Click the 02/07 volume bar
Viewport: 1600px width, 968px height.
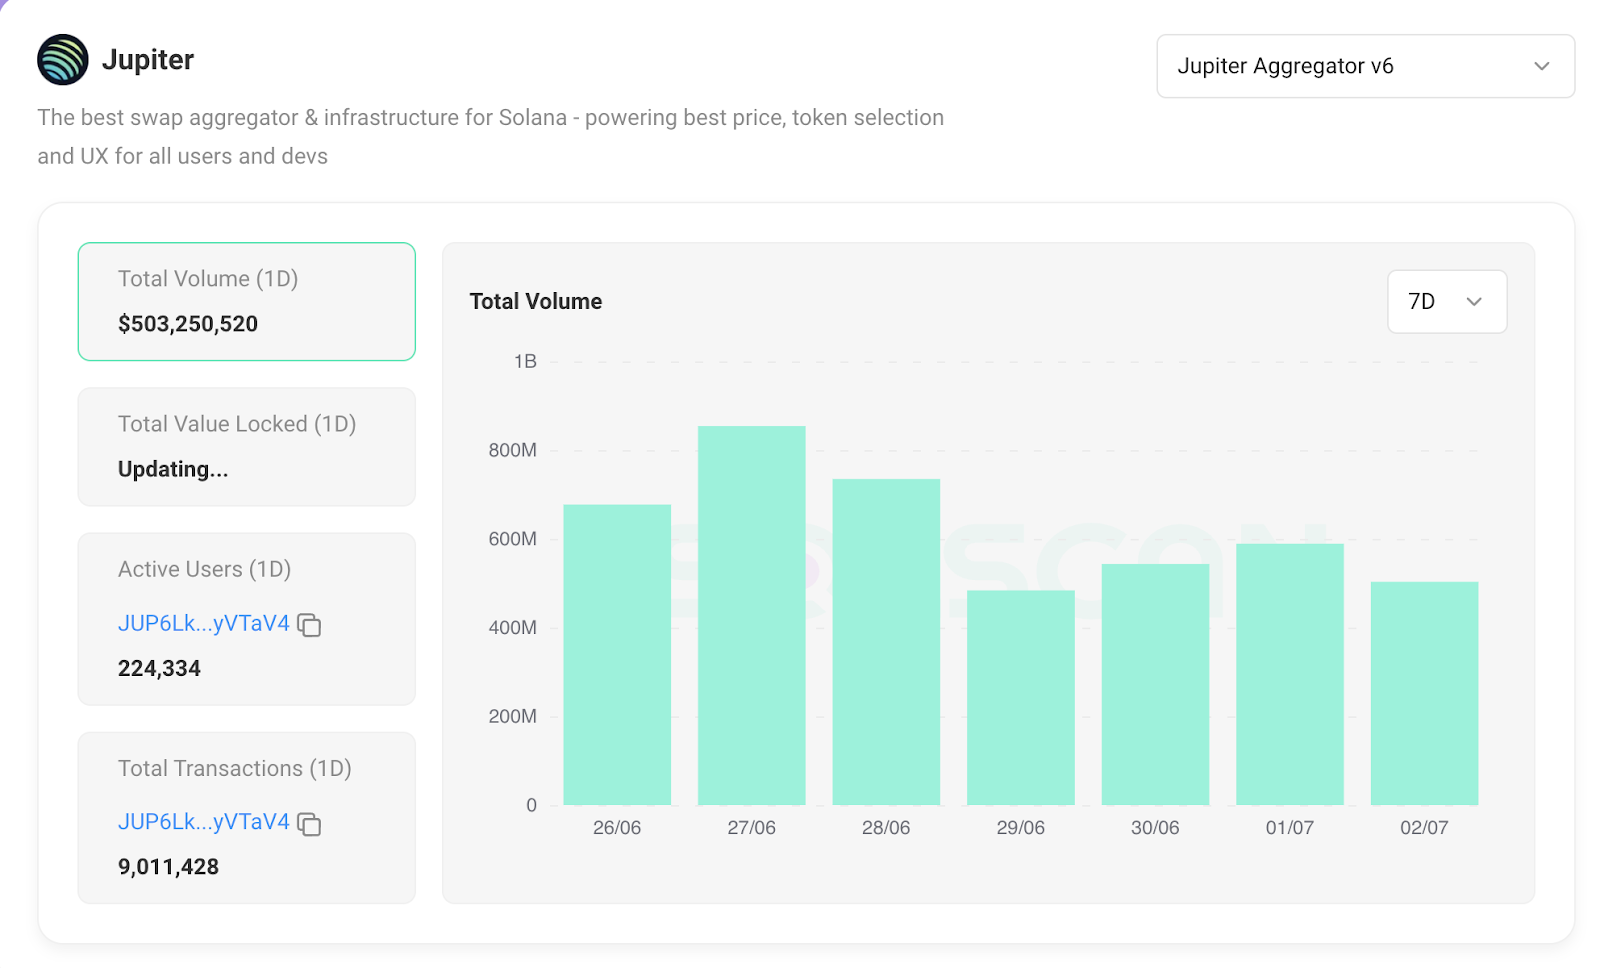[1424, 693]
